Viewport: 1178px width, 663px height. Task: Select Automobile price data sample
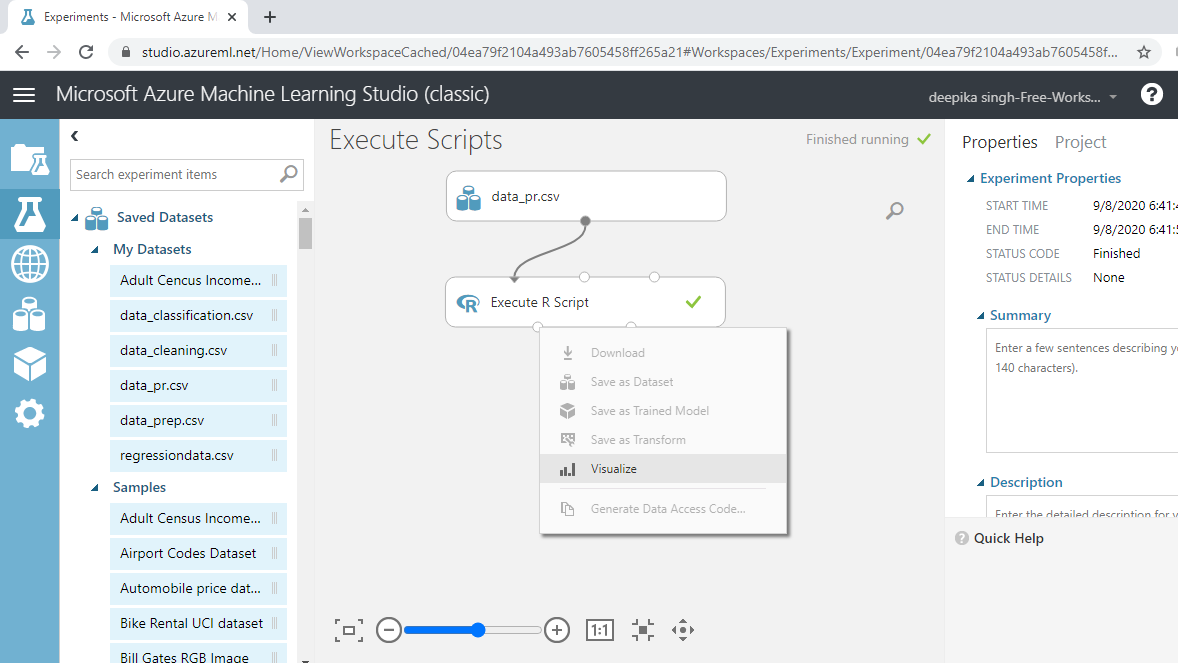[x=198, y=589]
